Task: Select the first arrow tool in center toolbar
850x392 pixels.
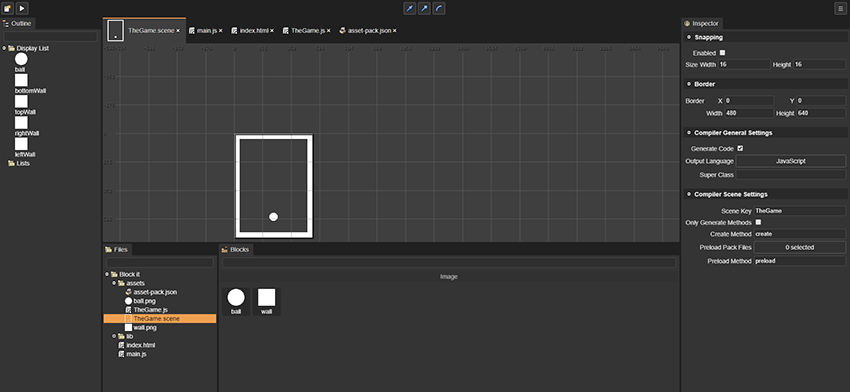Action: coord(410,8)
